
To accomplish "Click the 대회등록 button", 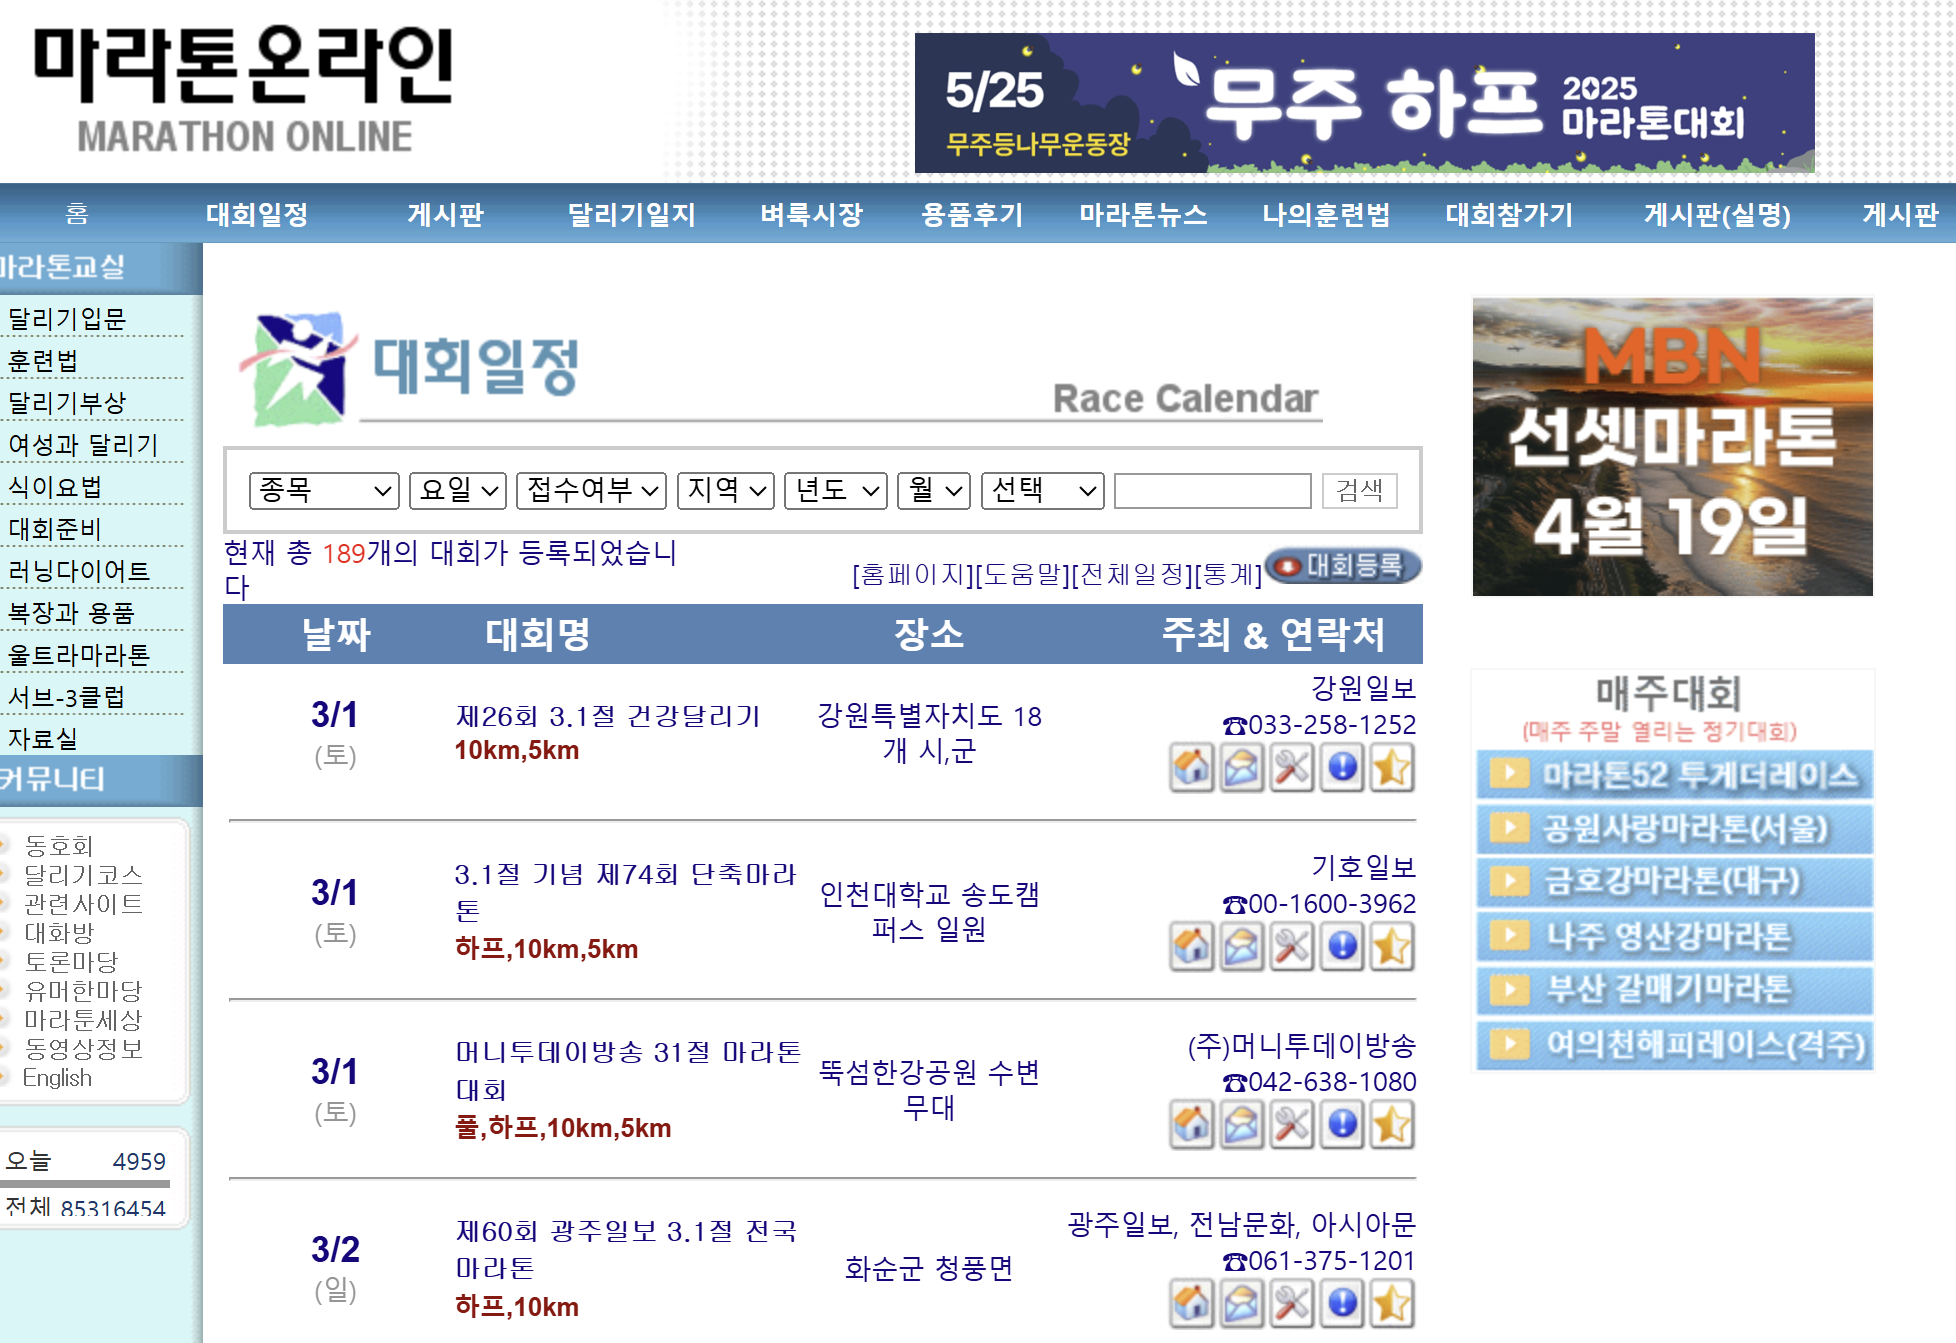I will click(1343, 566).
